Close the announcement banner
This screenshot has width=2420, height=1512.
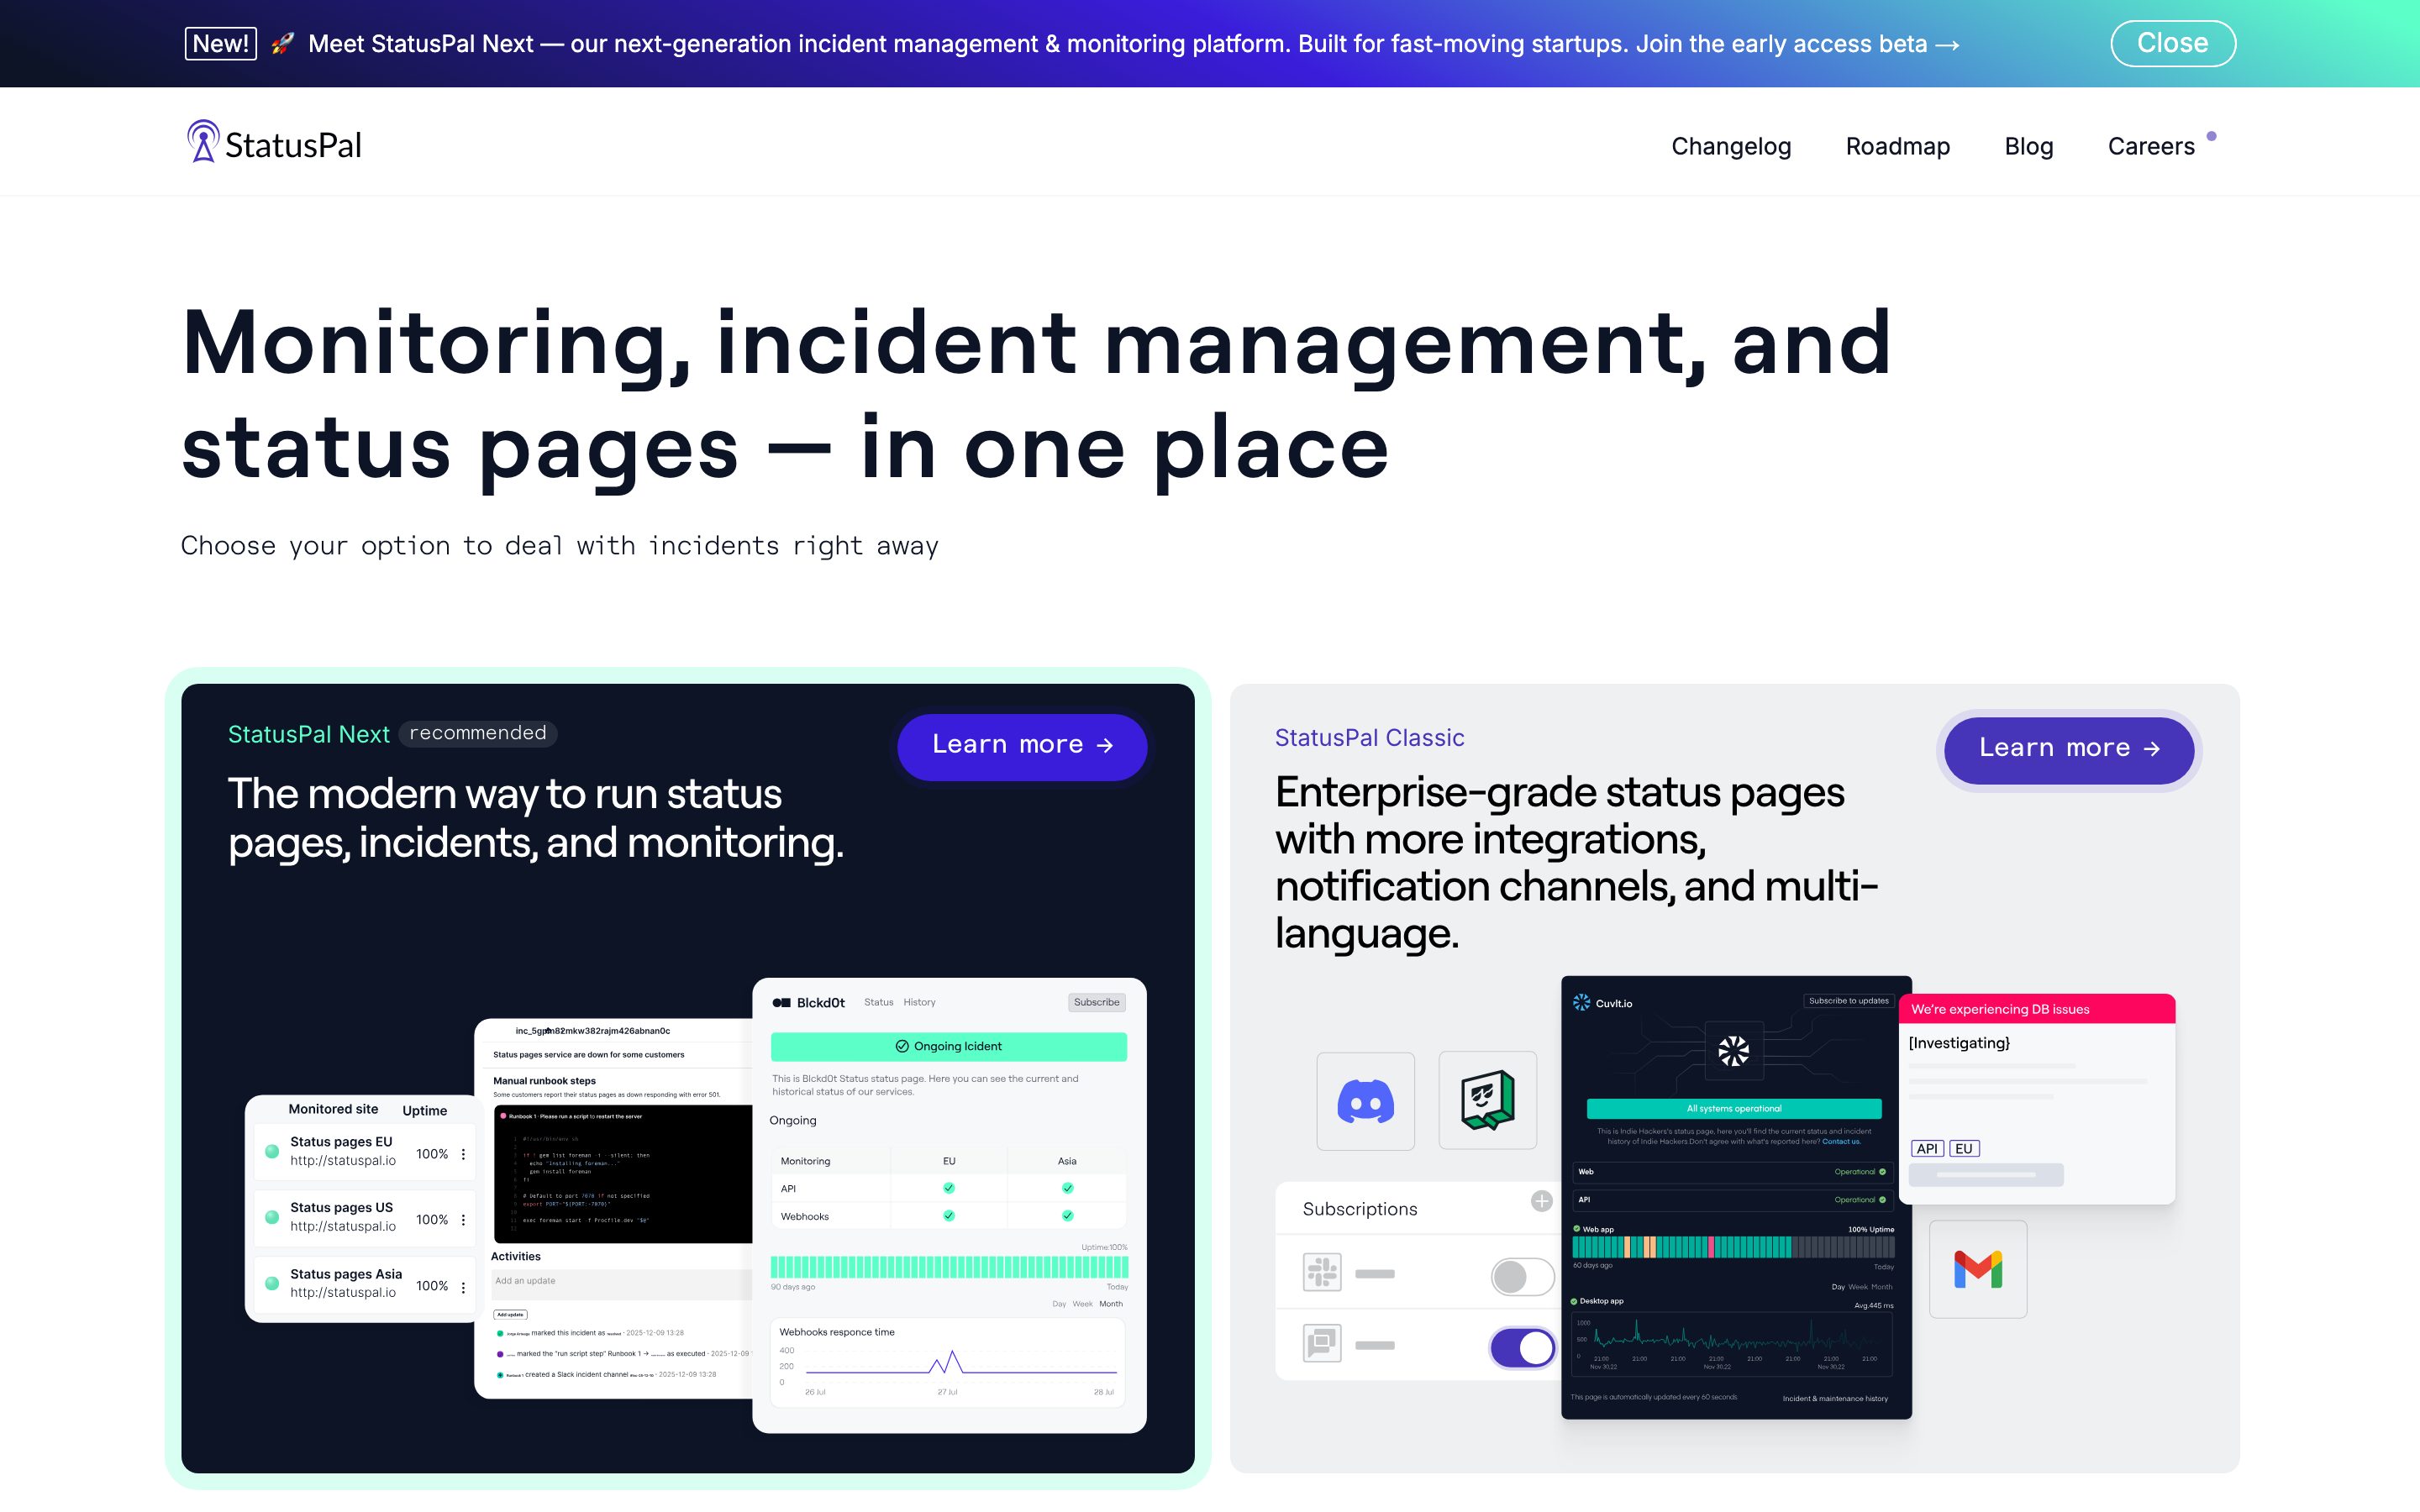[2172, 43]
